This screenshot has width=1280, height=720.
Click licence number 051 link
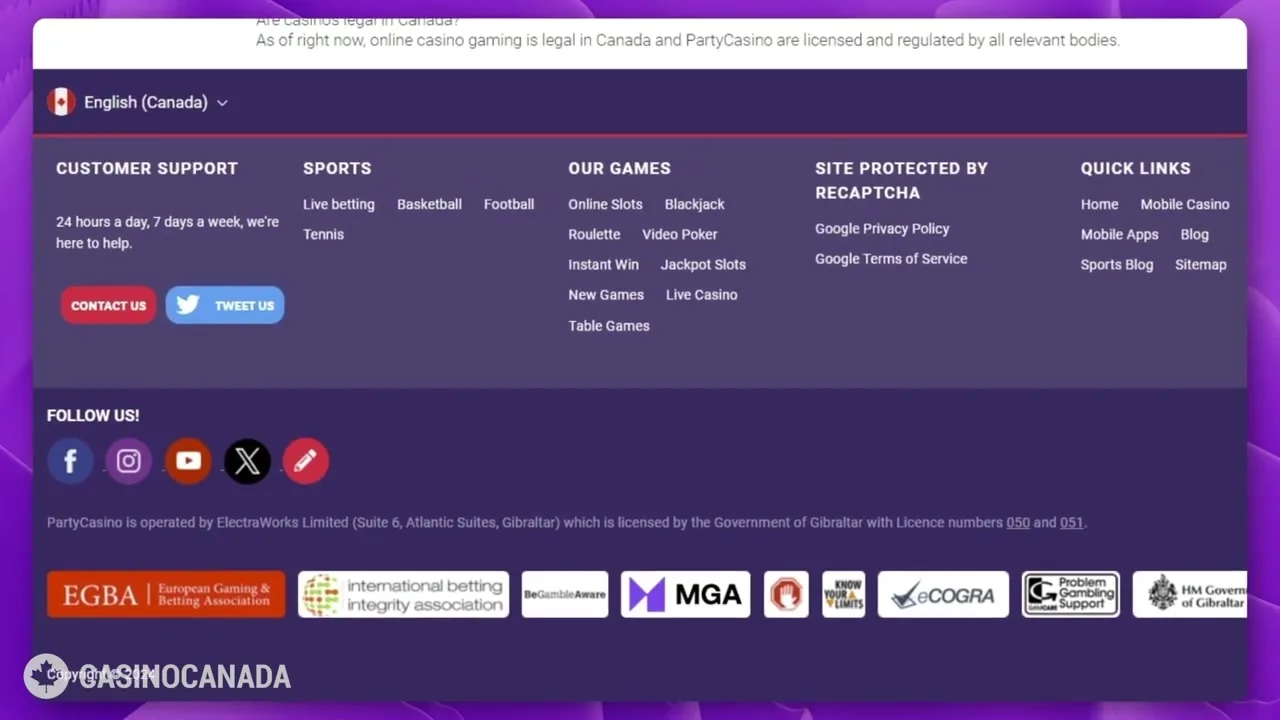click(x=1071, y=522)
